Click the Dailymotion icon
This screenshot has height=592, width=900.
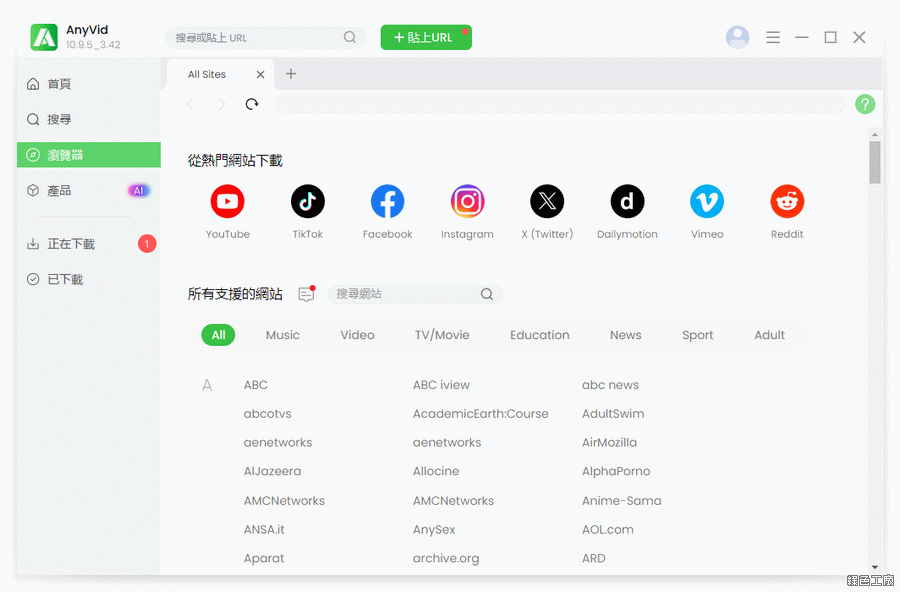[627, 202]
